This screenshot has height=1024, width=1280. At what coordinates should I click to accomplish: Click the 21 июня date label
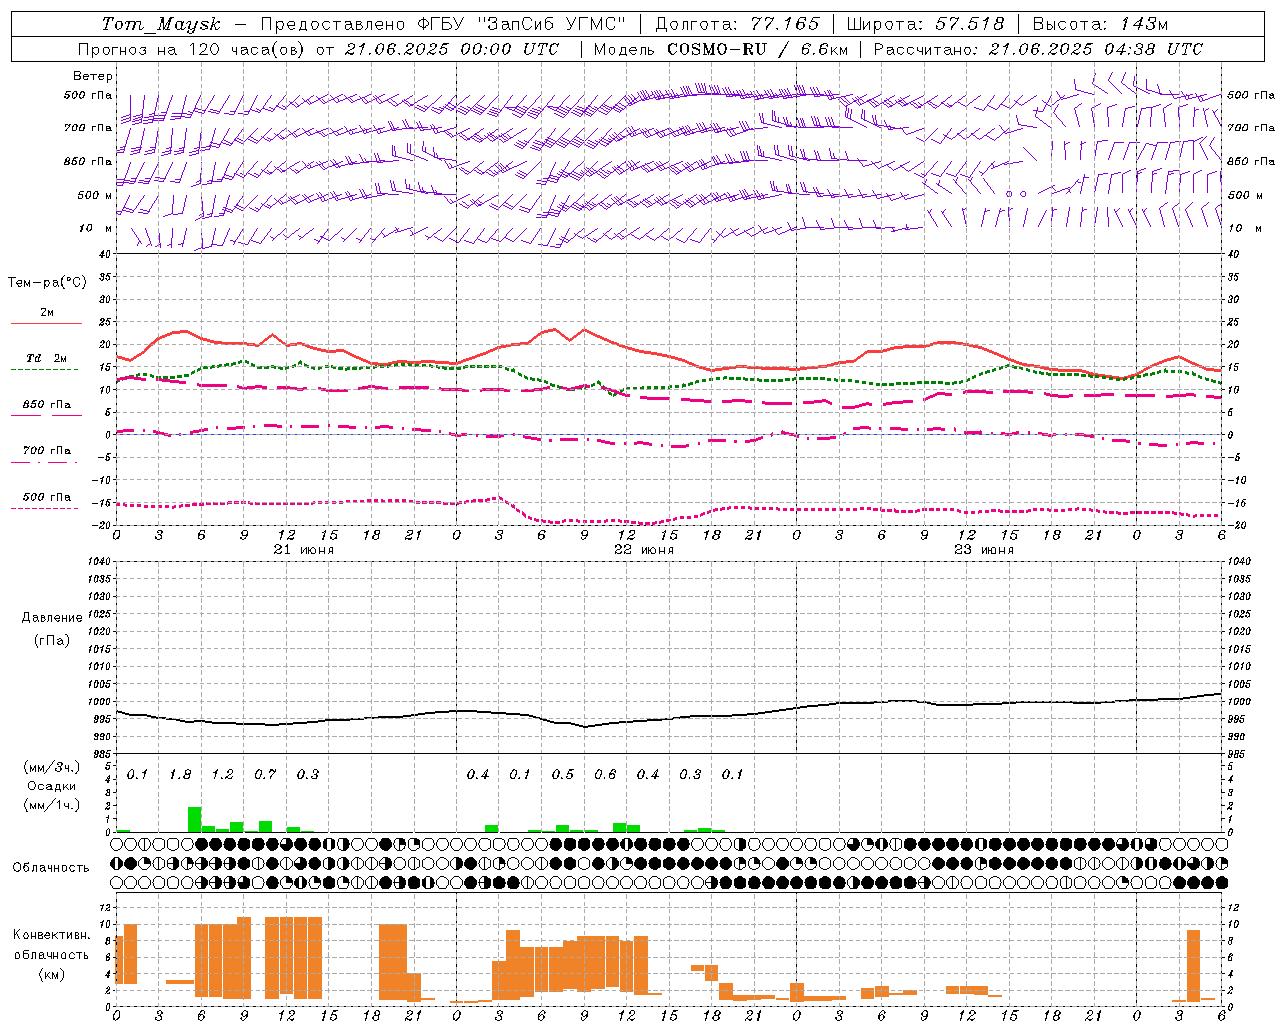pos(304,550)
